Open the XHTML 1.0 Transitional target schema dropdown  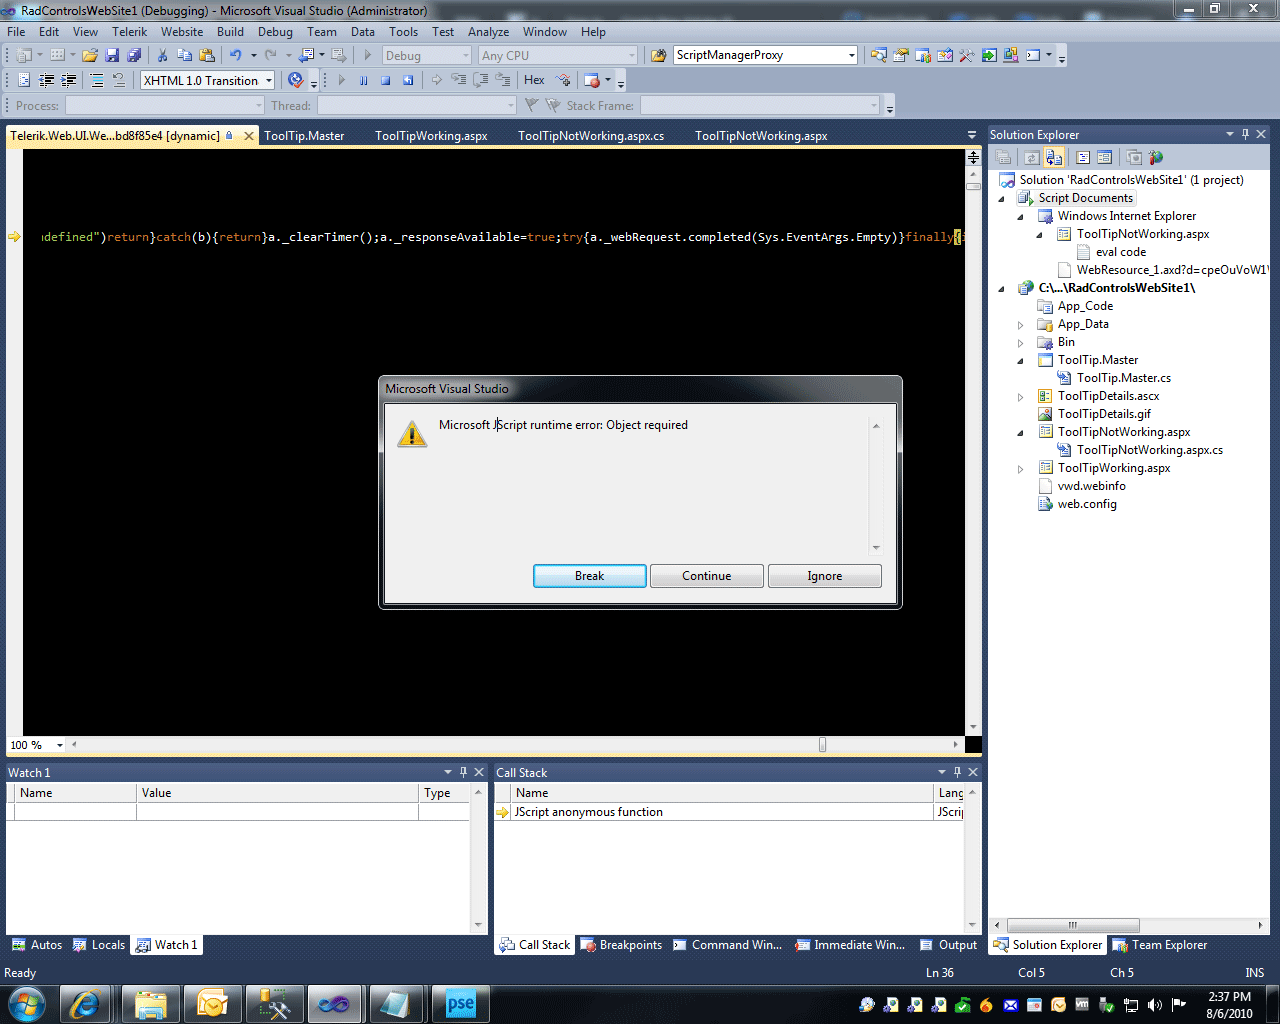click(x=269, y=81)
